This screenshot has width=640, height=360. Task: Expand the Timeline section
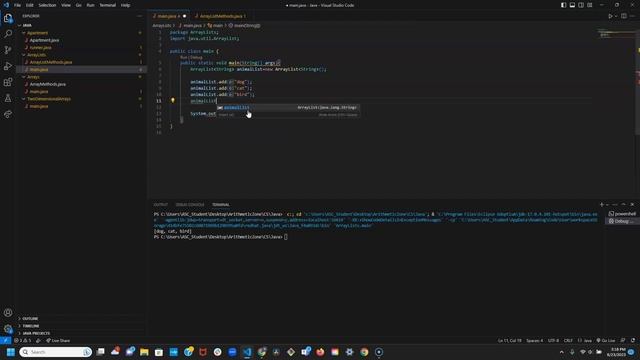(31, 326)
